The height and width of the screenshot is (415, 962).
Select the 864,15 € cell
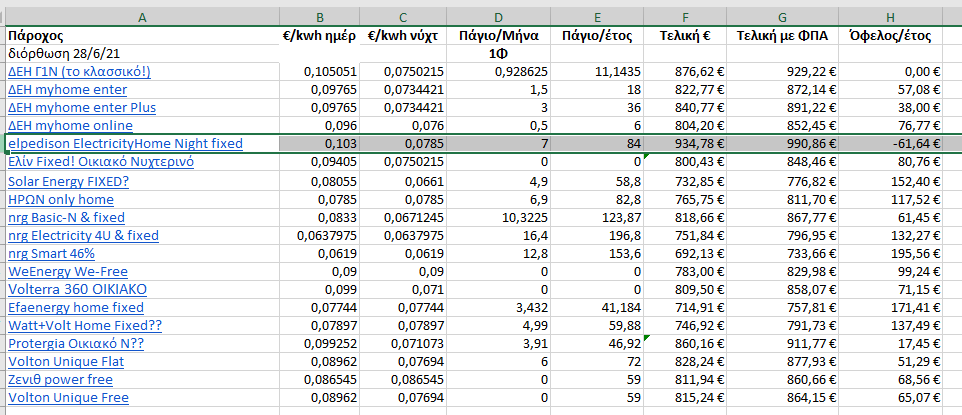(x=782, y=398)
